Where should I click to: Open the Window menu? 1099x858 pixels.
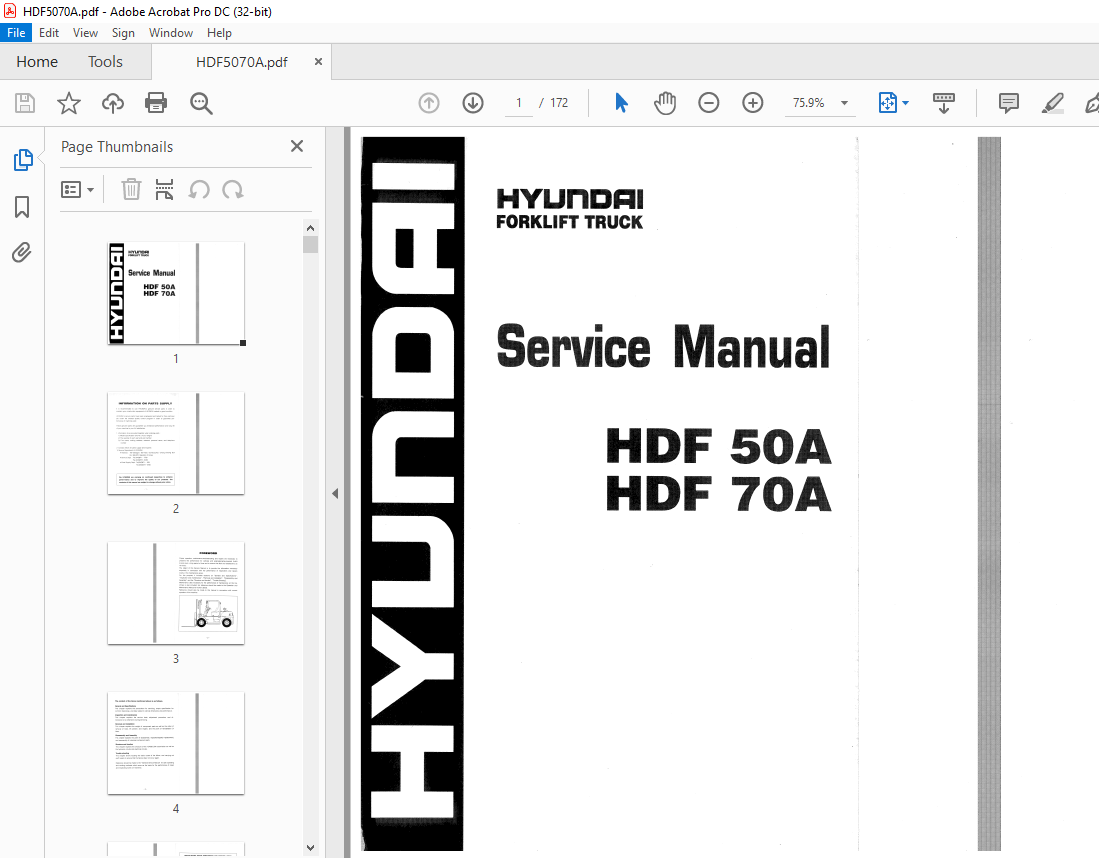(x=171, y=33)
